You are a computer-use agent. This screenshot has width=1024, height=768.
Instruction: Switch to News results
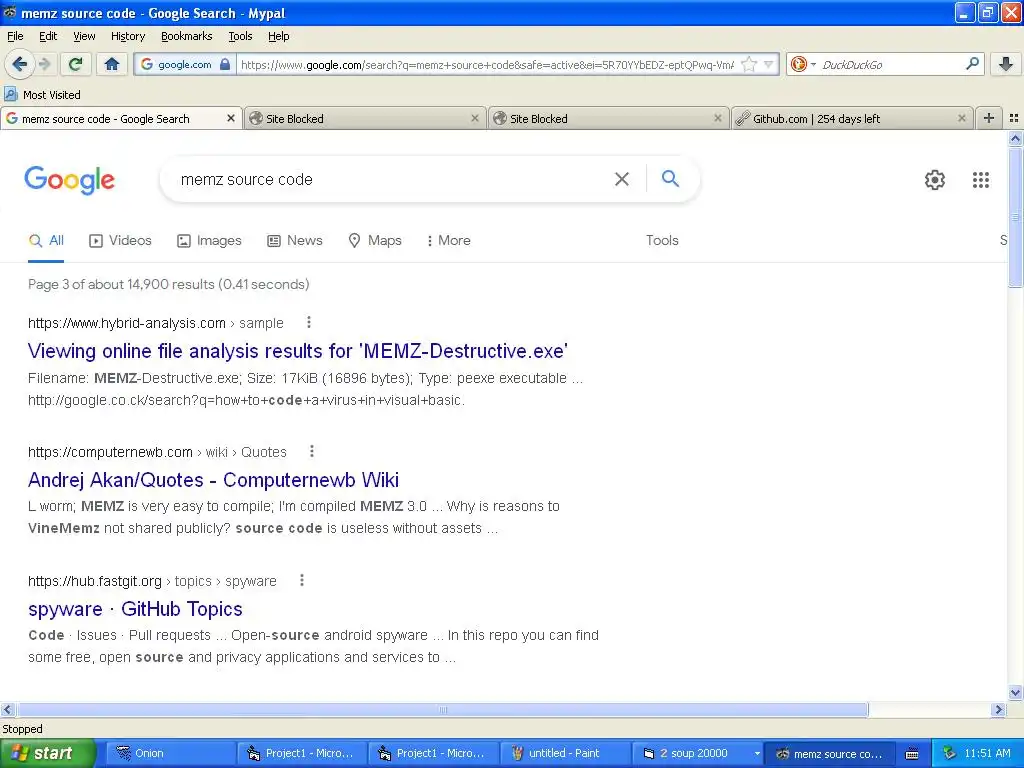(x=295, y=240)
